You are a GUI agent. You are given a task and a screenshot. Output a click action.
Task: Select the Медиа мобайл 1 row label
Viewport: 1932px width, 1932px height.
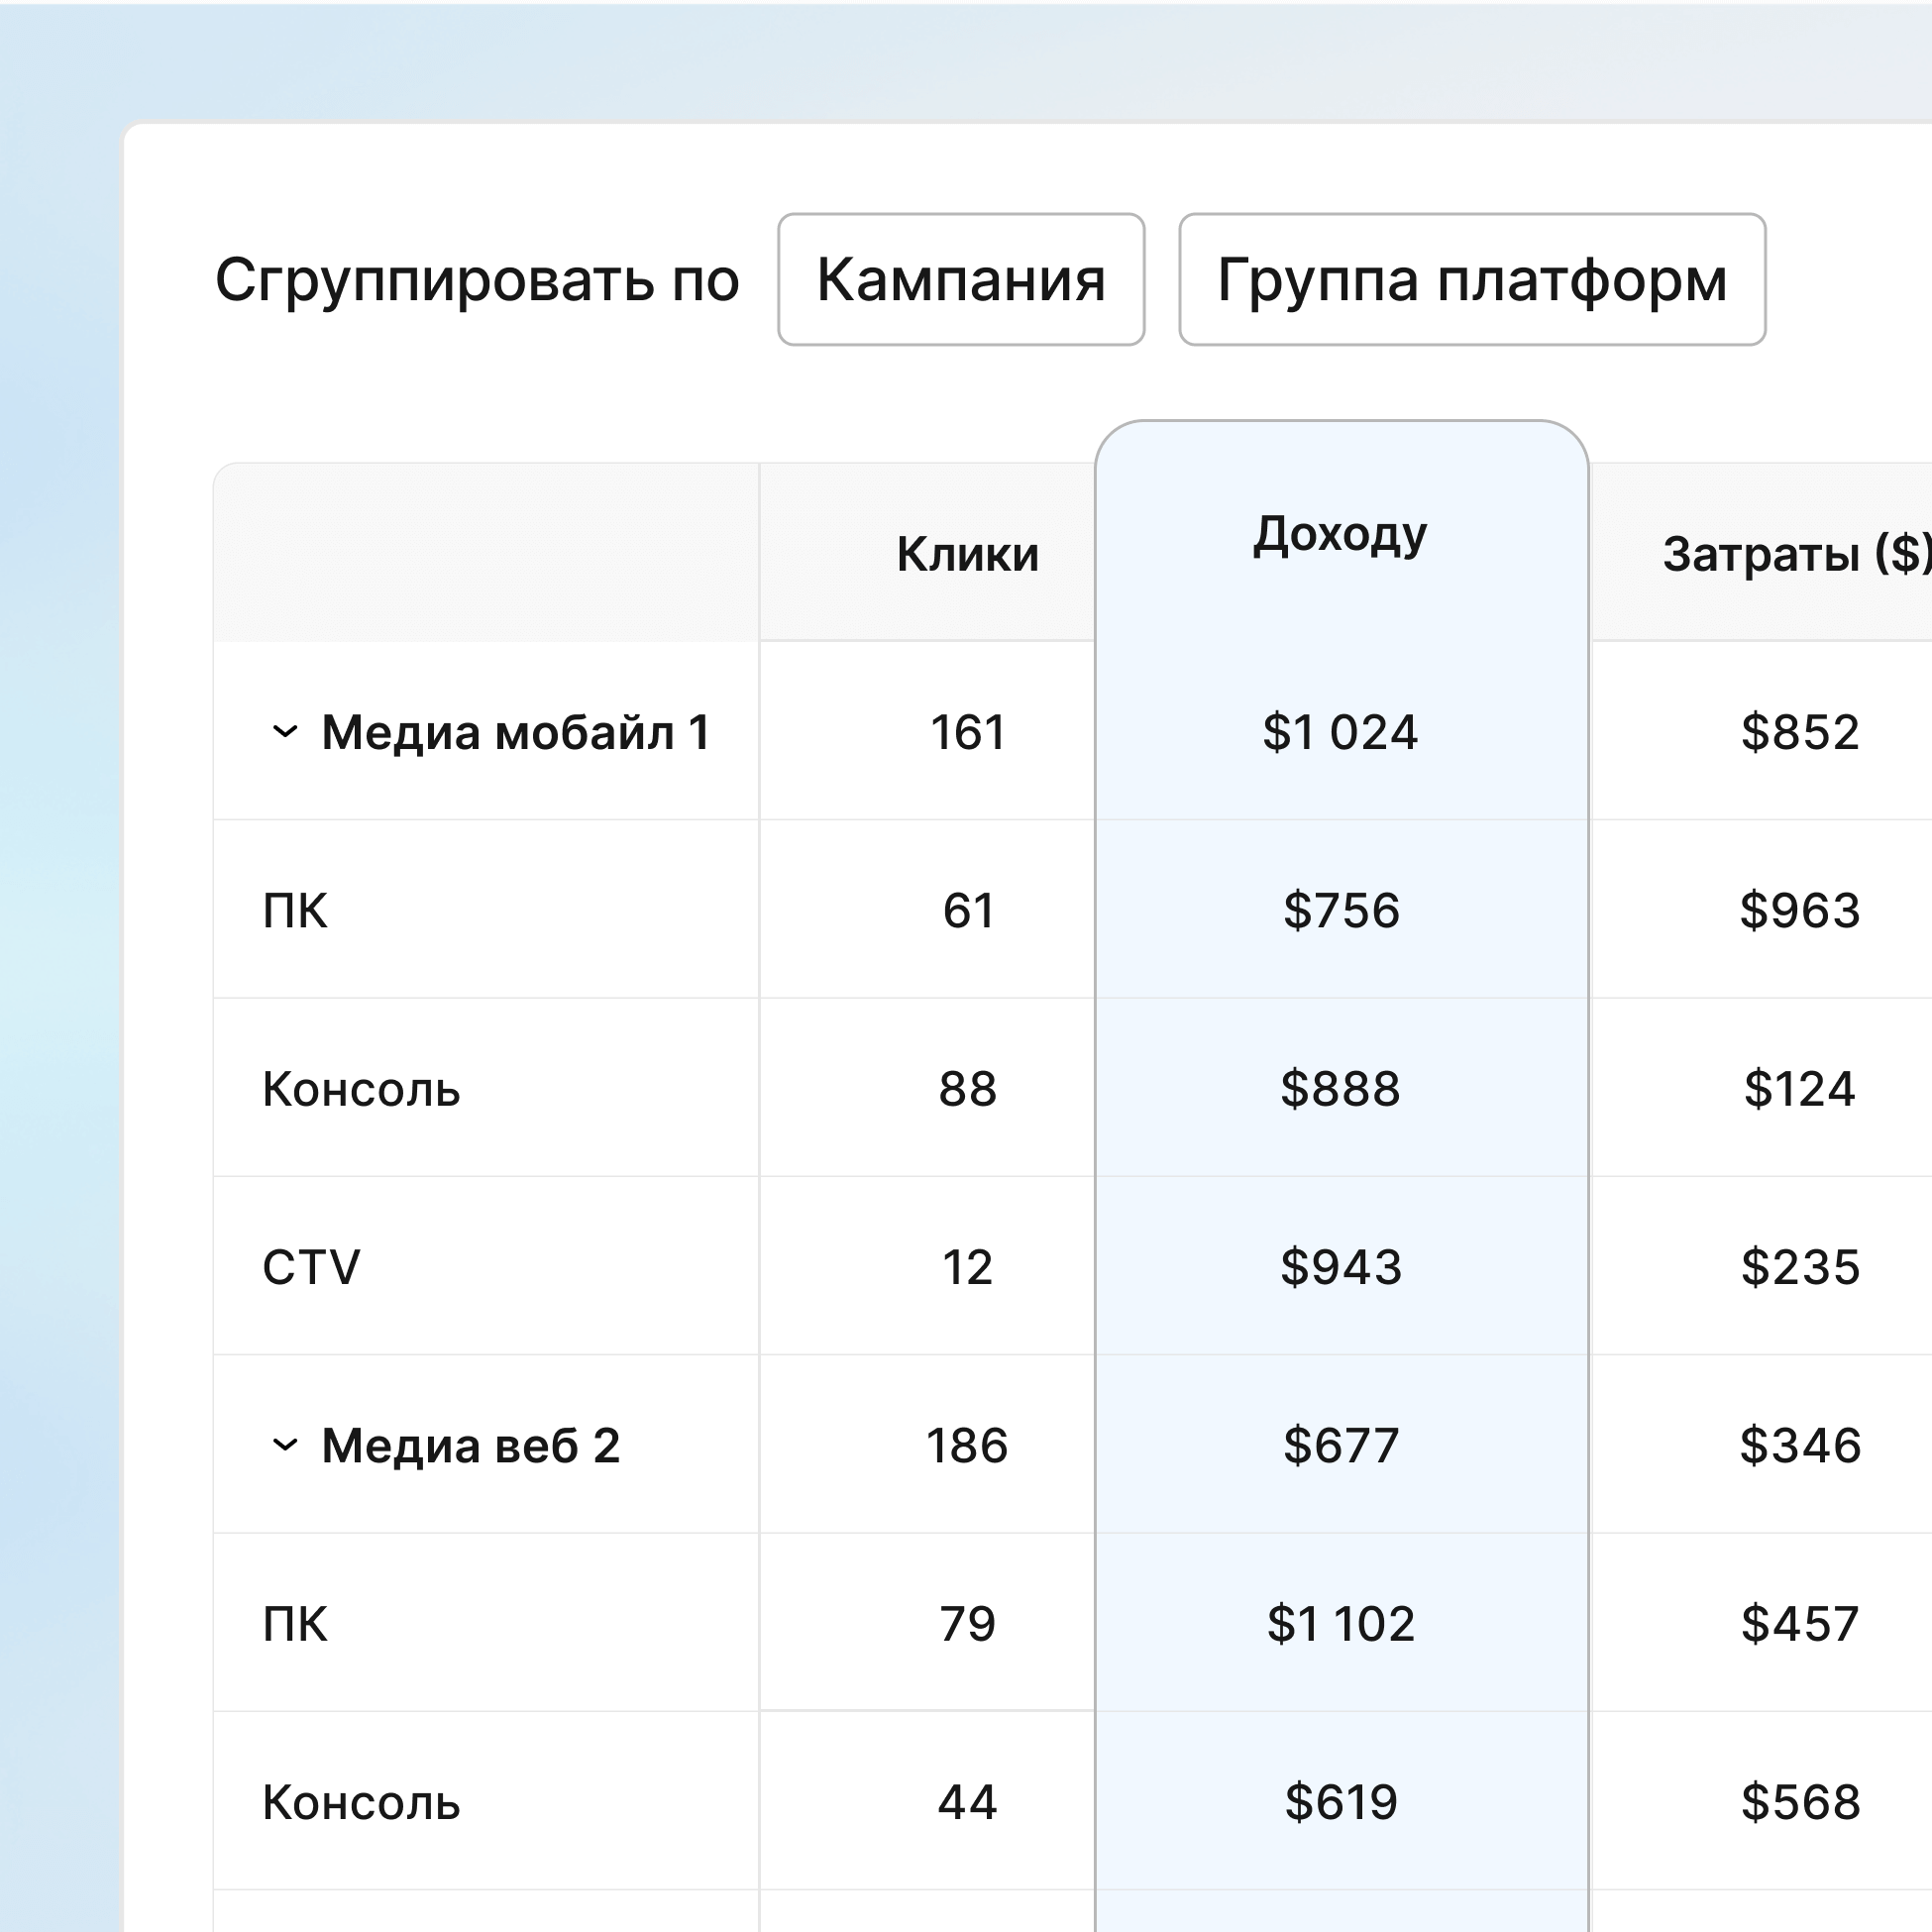(x=515, y=732)
